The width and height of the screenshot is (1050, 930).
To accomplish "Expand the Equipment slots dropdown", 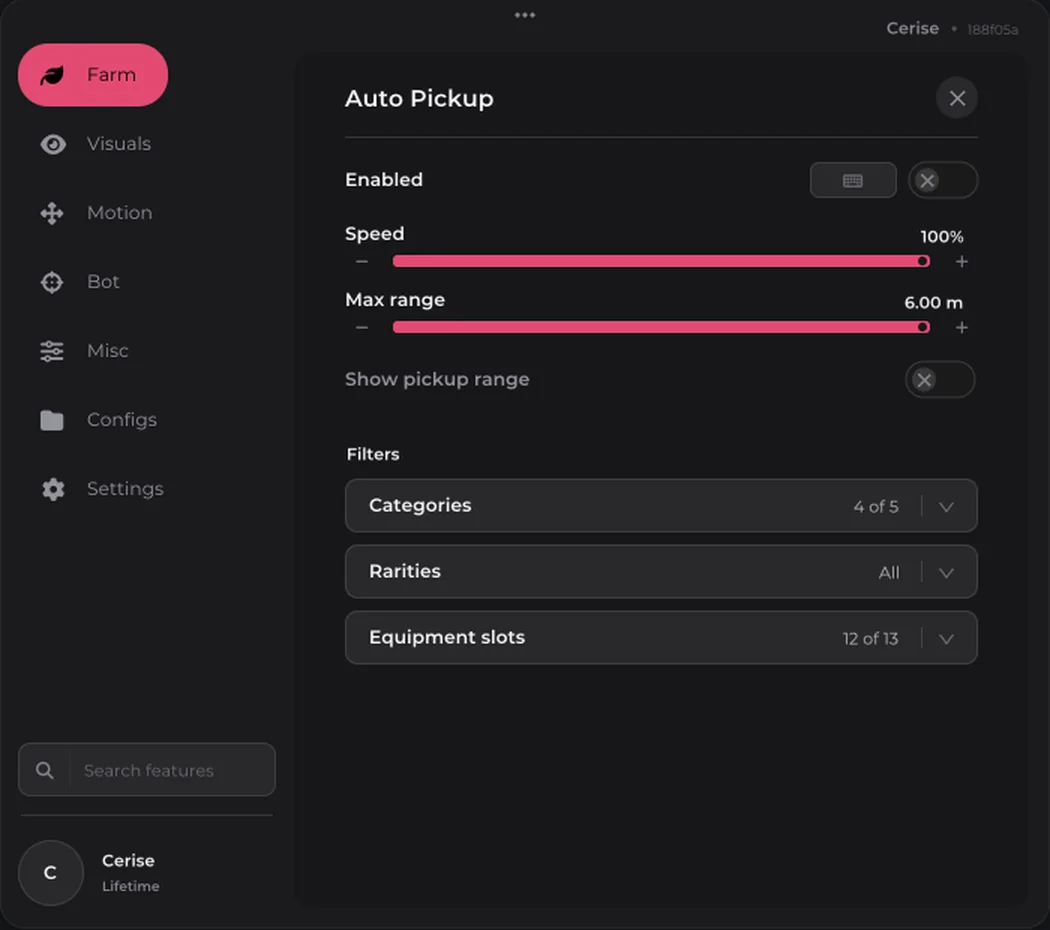I will coord(661,638).
